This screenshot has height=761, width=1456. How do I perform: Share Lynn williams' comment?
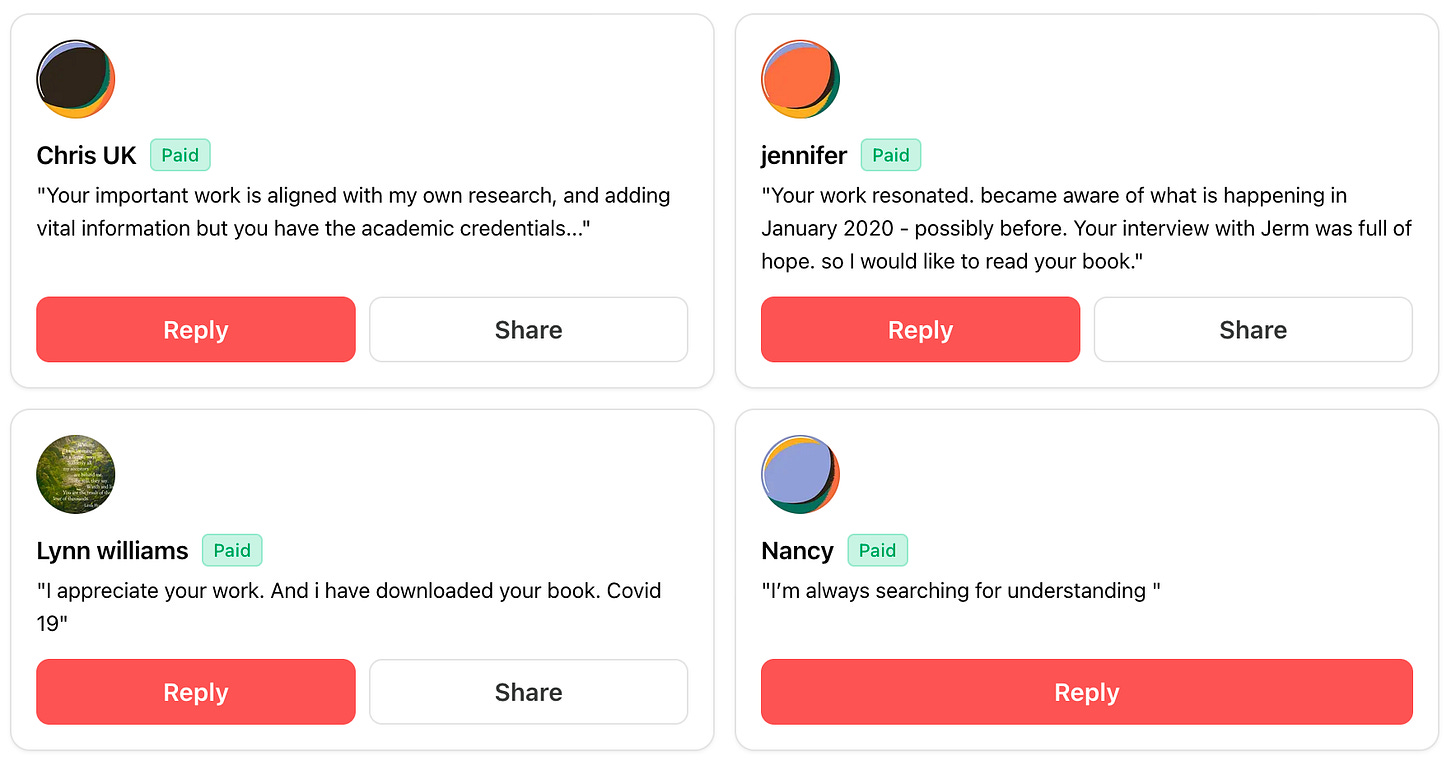click(x=528, y=692)
